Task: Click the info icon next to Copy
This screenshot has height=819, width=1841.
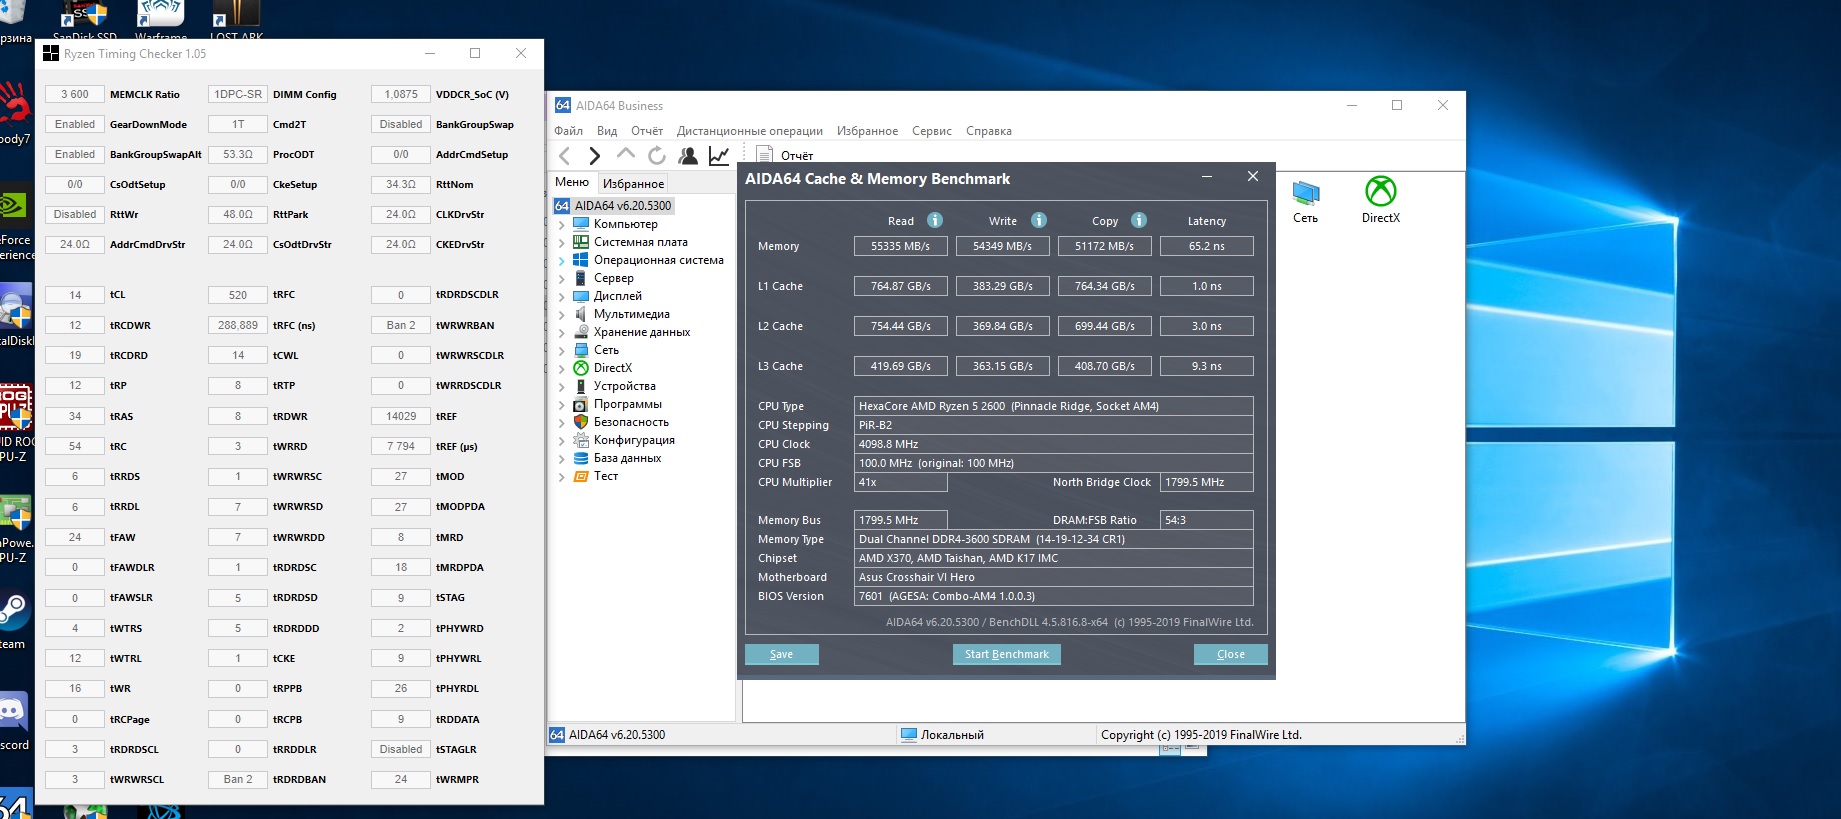Action: tap(1139, 220)
